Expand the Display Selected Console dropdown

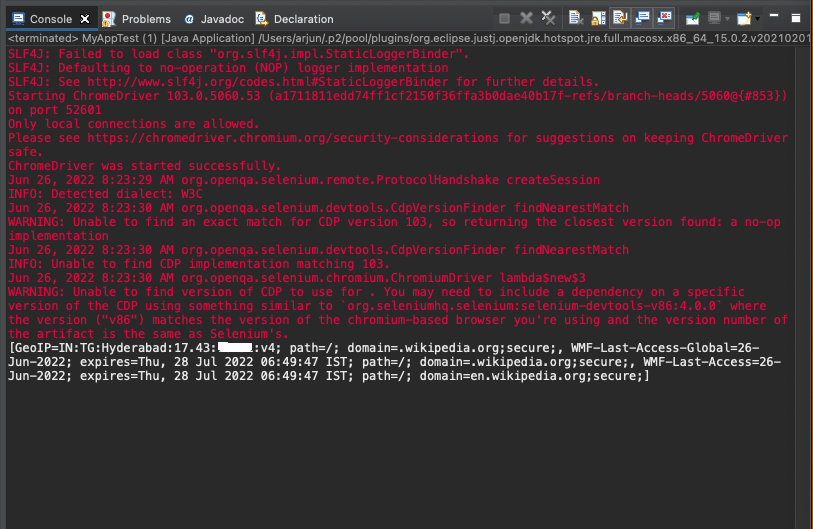728,18
